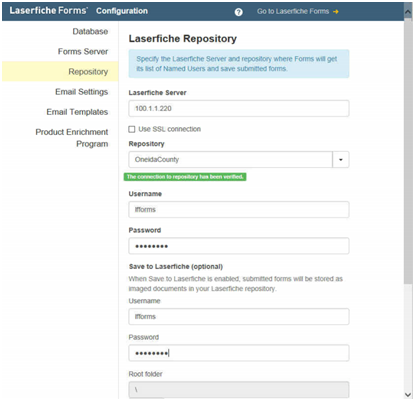The height and width of the screenshot is (401, 415).
Task: Click the Laserfiche Repository heading
Action: click(183, 39)
